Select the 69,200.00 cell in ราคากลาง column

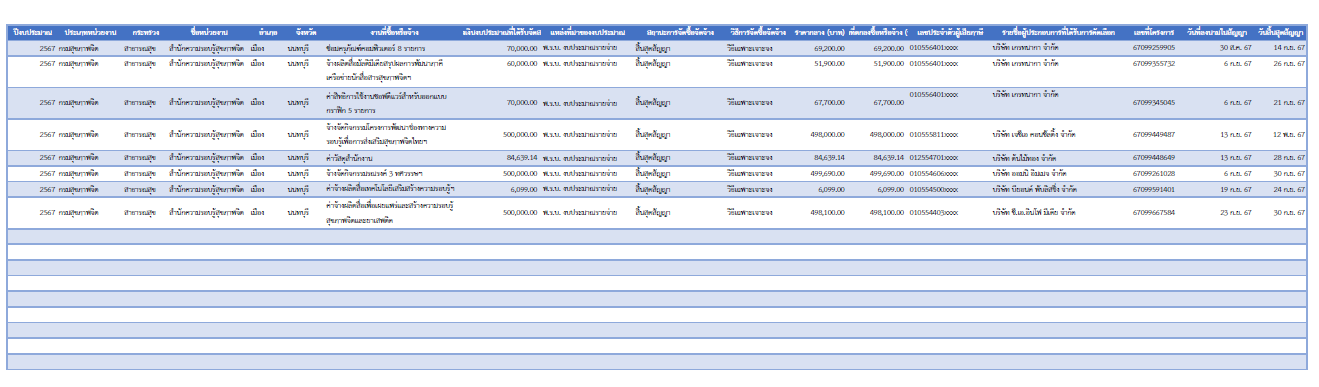pos(829,48)
